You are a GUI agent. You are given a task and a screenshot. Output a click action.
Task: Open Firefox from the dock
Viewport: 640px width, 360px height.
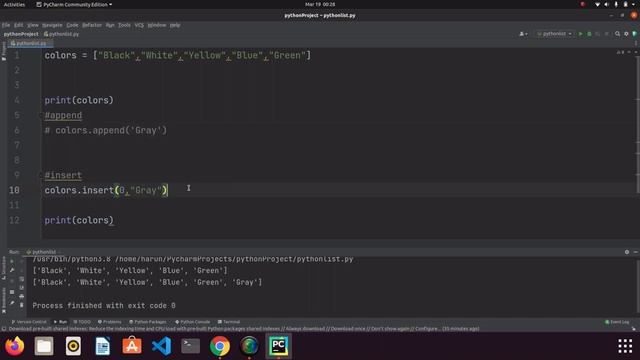15,346
